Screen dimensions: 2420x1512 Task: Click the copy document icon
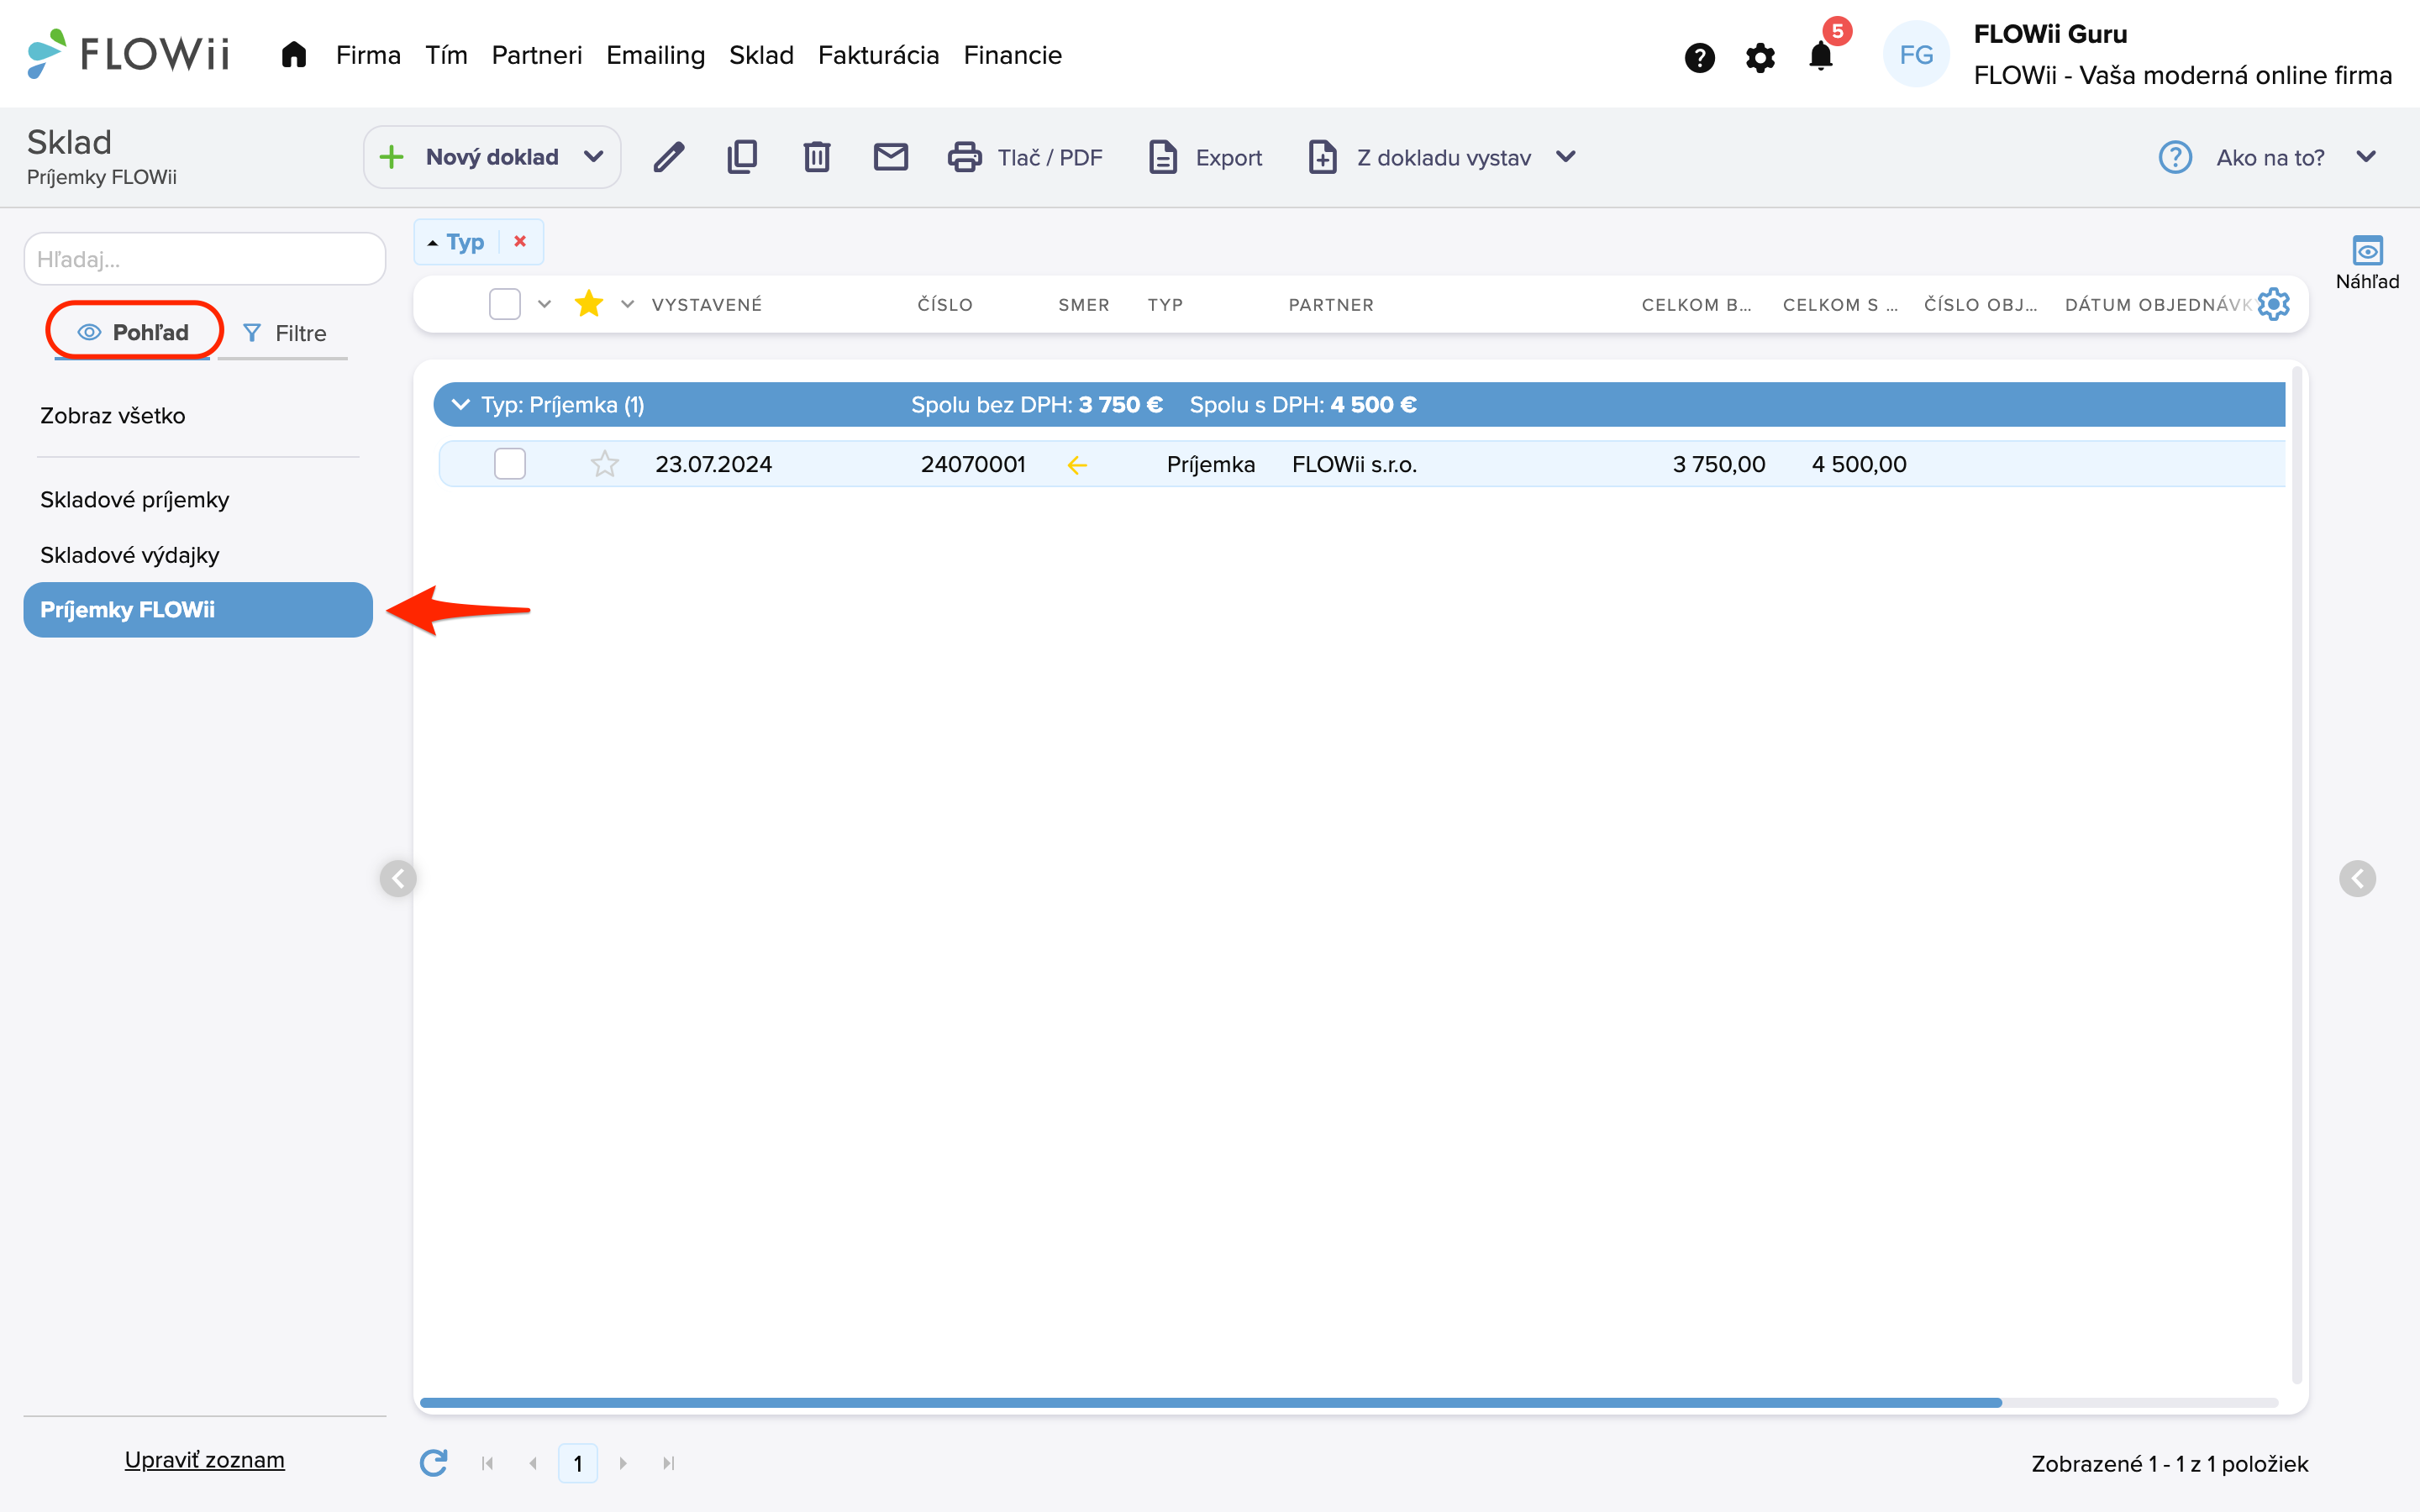tap(742, 157)
